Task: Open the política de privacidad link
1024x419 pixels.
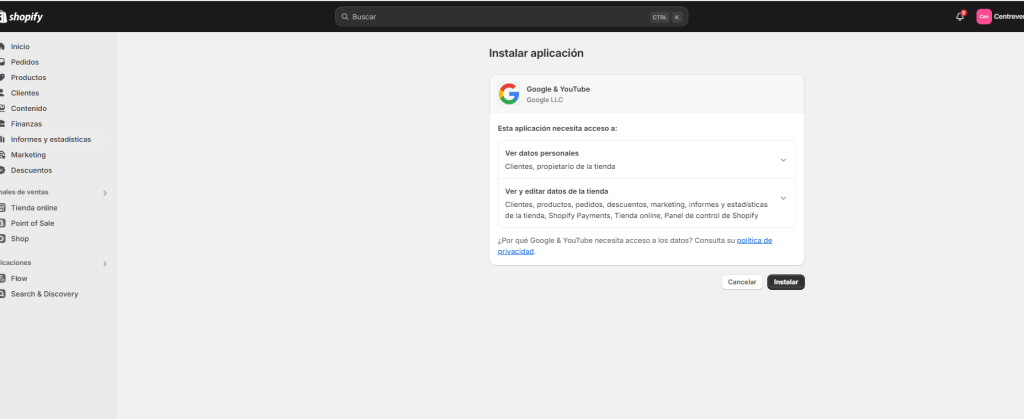Action: [x=754, y=241]
